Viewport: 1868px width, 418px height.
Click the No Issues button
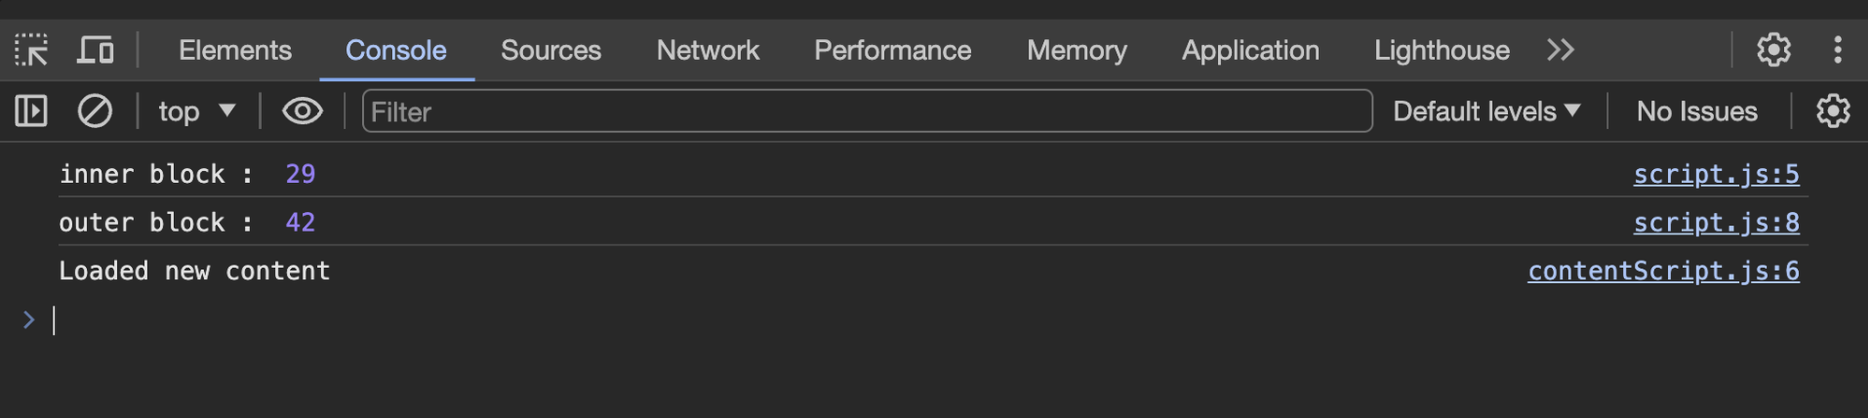pyautogui.click(x=1696, y=111)
